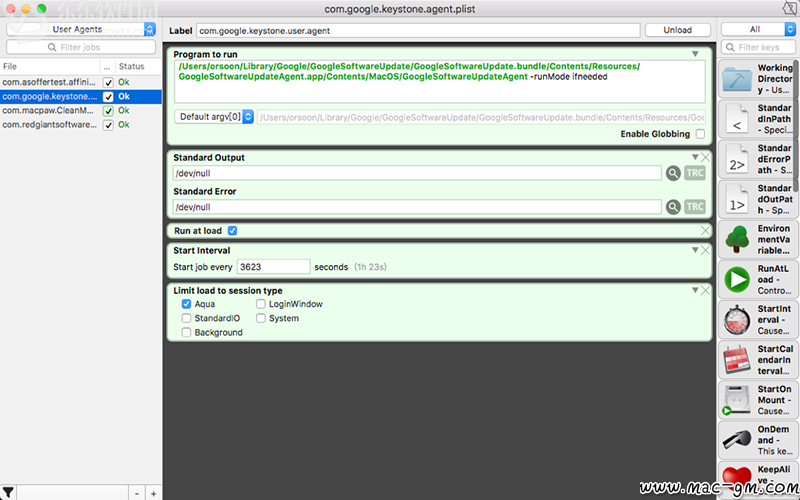Click the plus button to add job

154,493
